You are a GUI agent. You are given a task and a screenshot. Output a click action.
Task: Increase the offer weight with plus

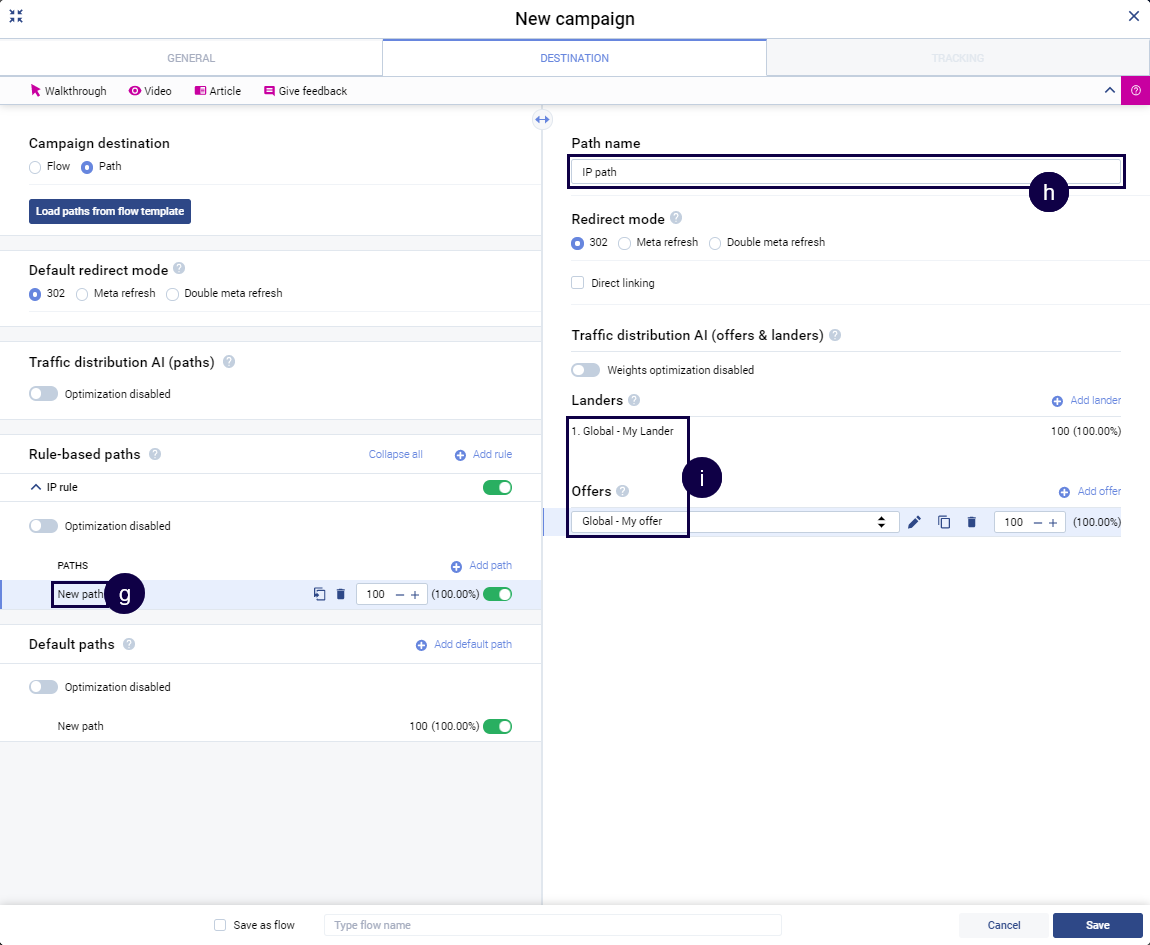(1053, 522)
